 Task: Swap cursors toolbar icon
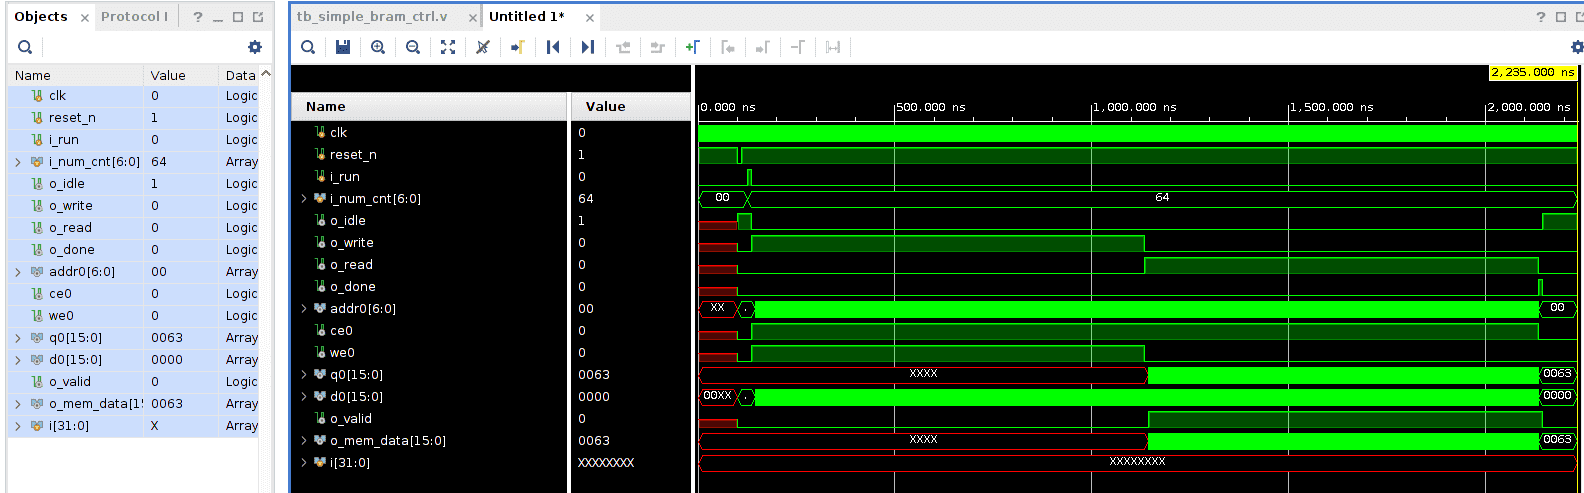(798, 47)
